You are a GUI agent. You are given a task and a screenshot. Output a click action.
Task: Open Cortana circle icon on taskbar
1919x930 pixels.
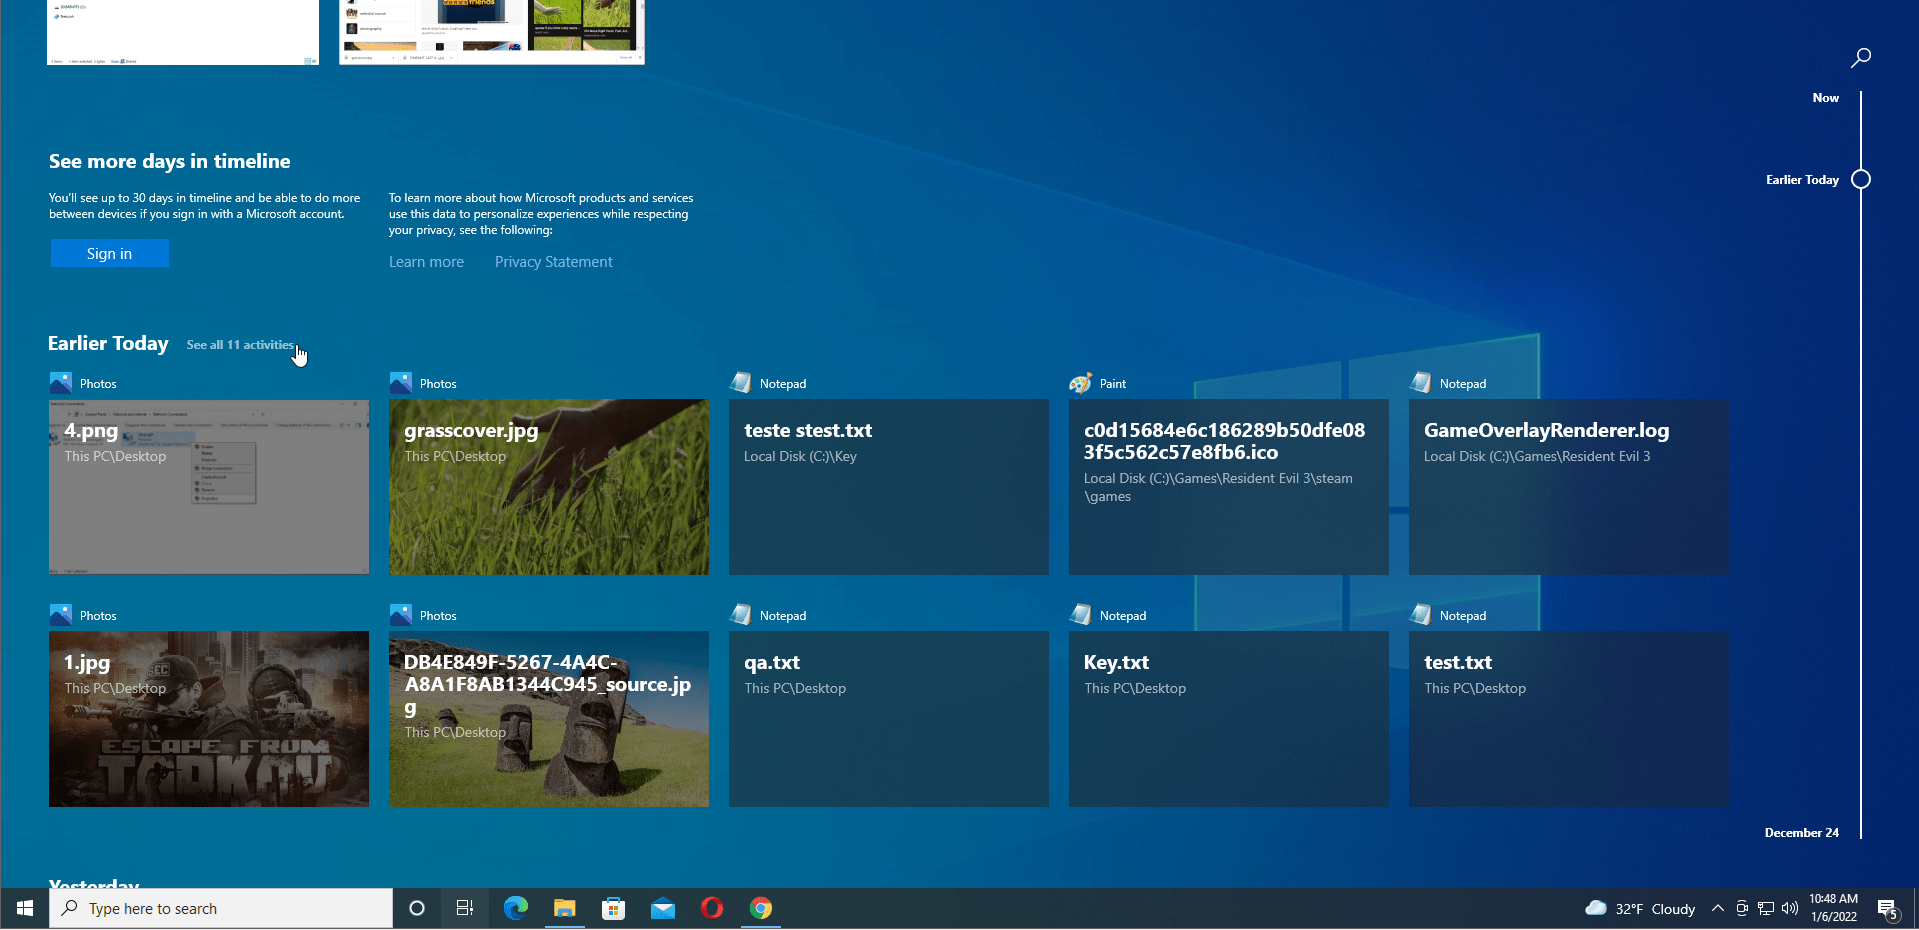point(417,908)
